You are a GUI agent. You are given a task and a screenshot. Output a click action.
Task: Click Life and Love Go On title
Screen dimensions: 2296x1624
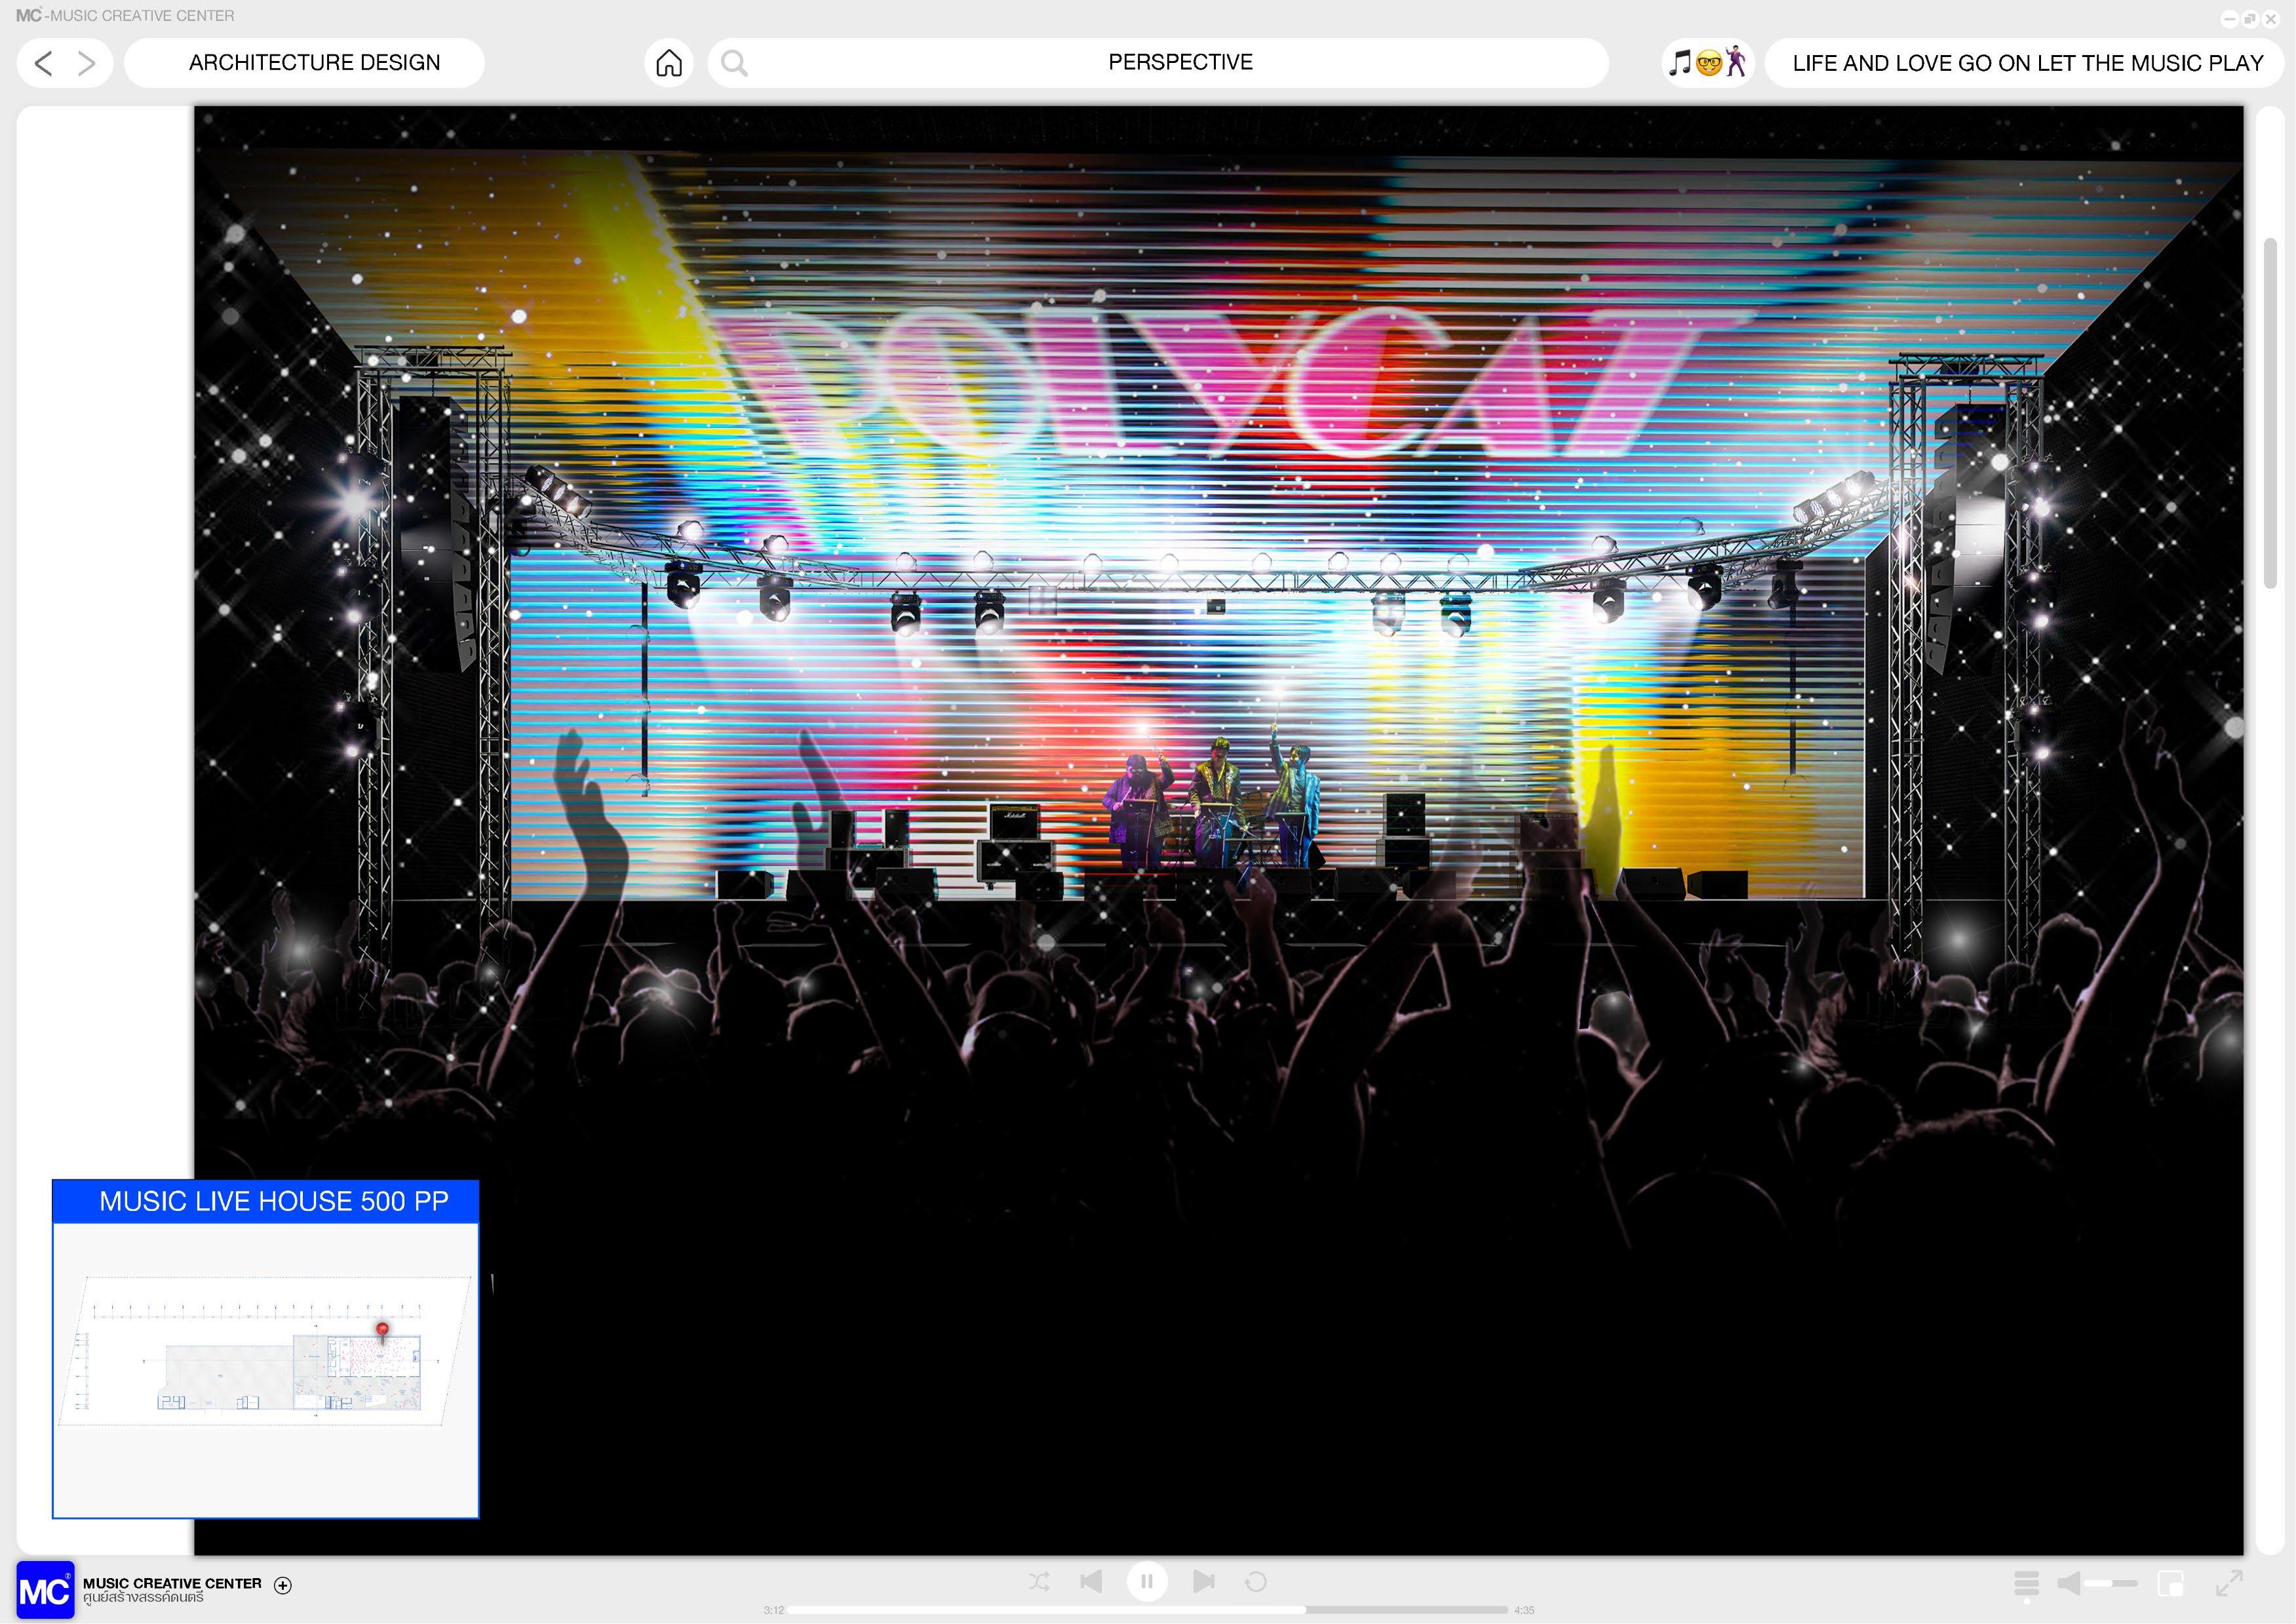point(2027,64)
